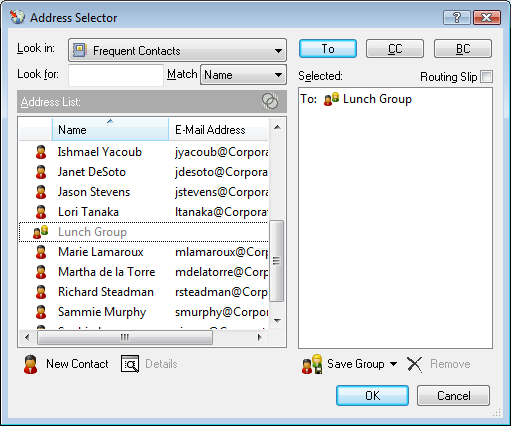Screen dimensions: 511x426
Task: Click the horizontal scrollbar thumb
Action: point(125,337)
